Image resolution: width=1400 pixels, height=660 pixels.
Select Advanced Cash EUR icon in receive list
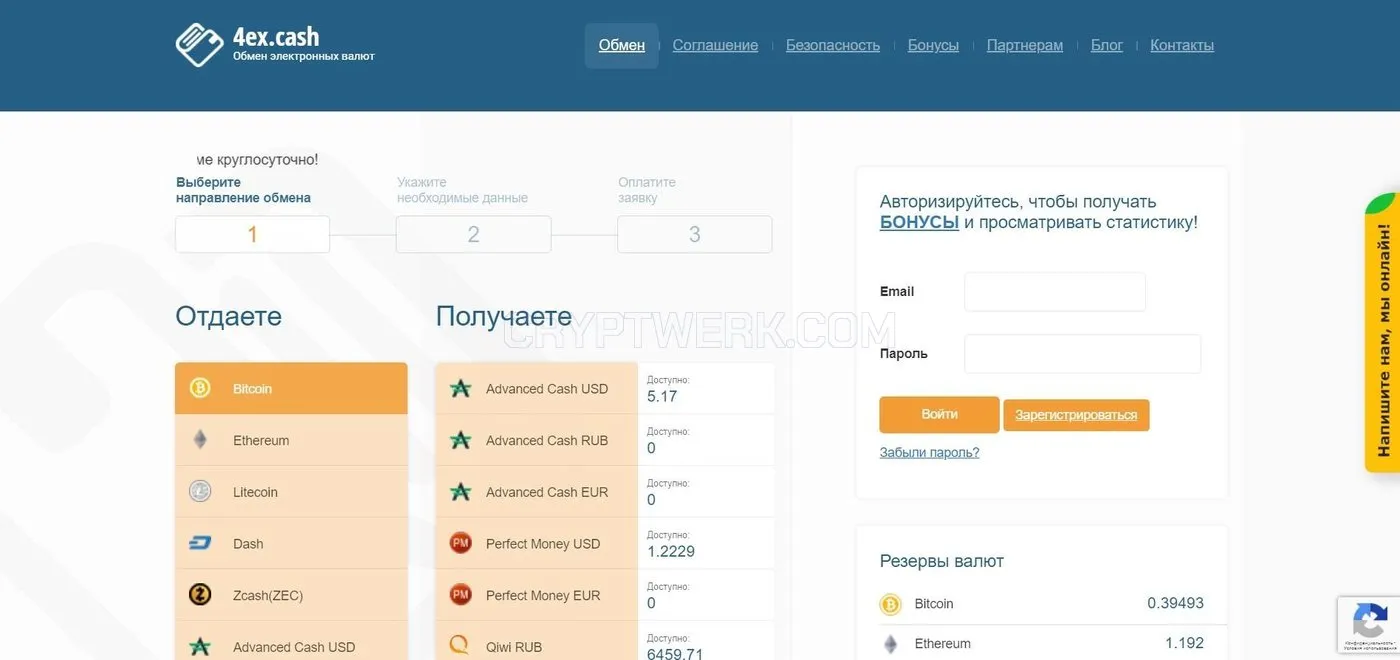click(x=460, y=492)
